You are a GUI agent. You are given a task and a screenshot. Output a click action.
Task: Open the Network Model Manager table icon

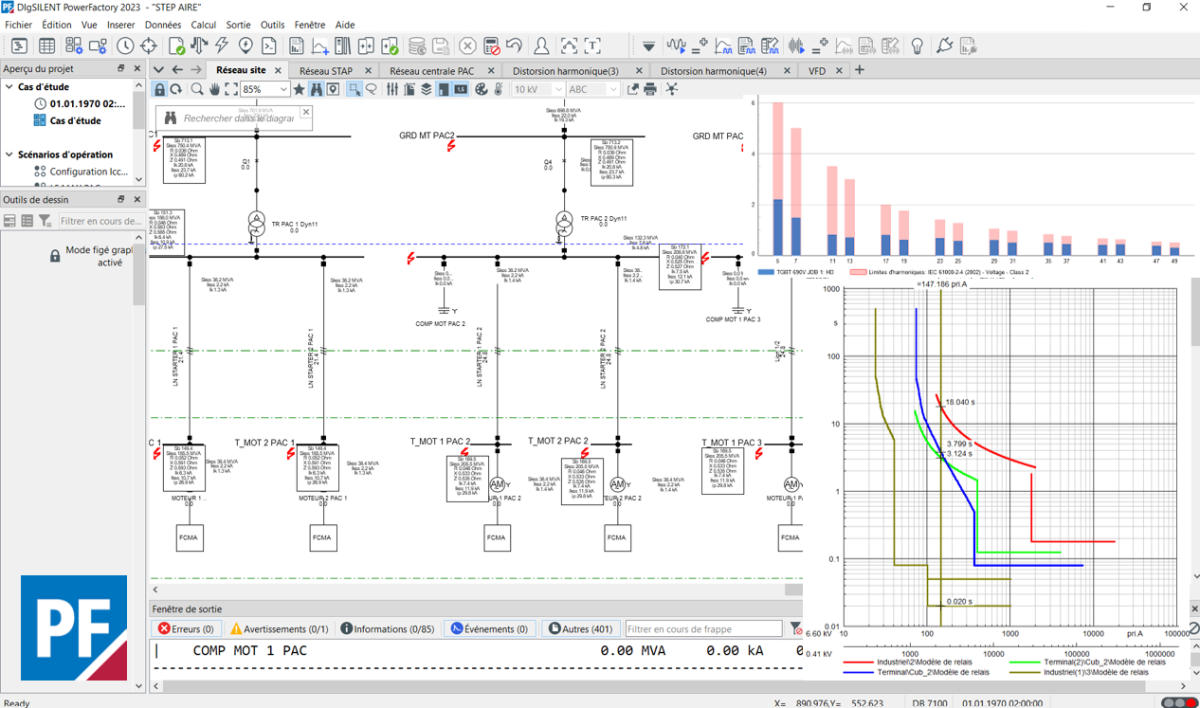(47, 45)
